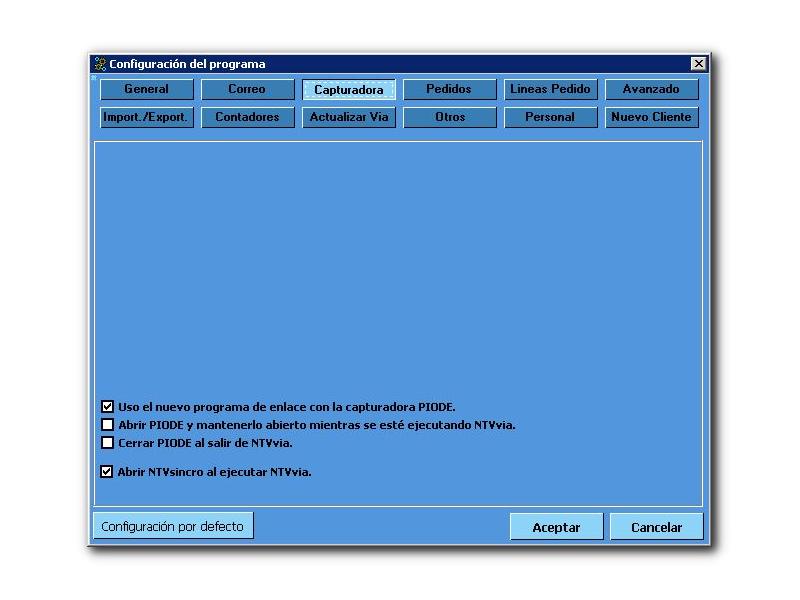Click the Cancelar button
Viewport: 800px width, 600px height.
coord(657,527)
